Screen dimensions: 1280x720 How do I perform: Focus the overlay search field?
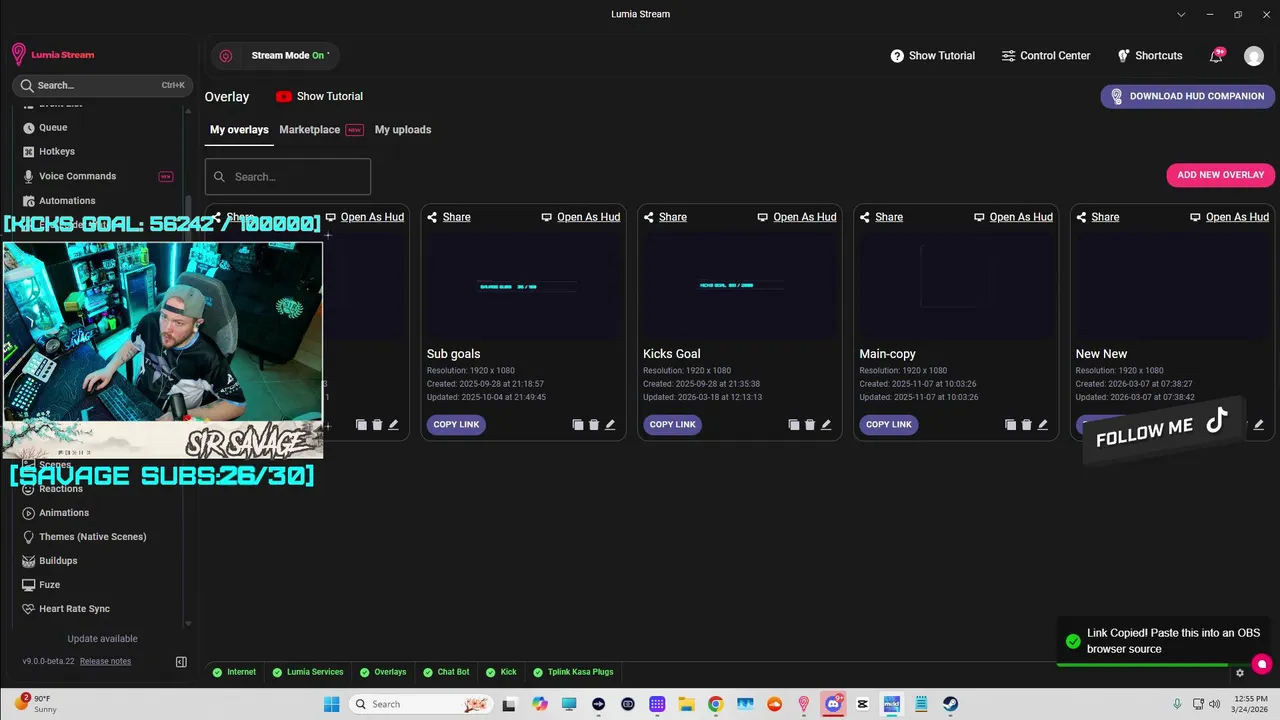tap(288, 177)
